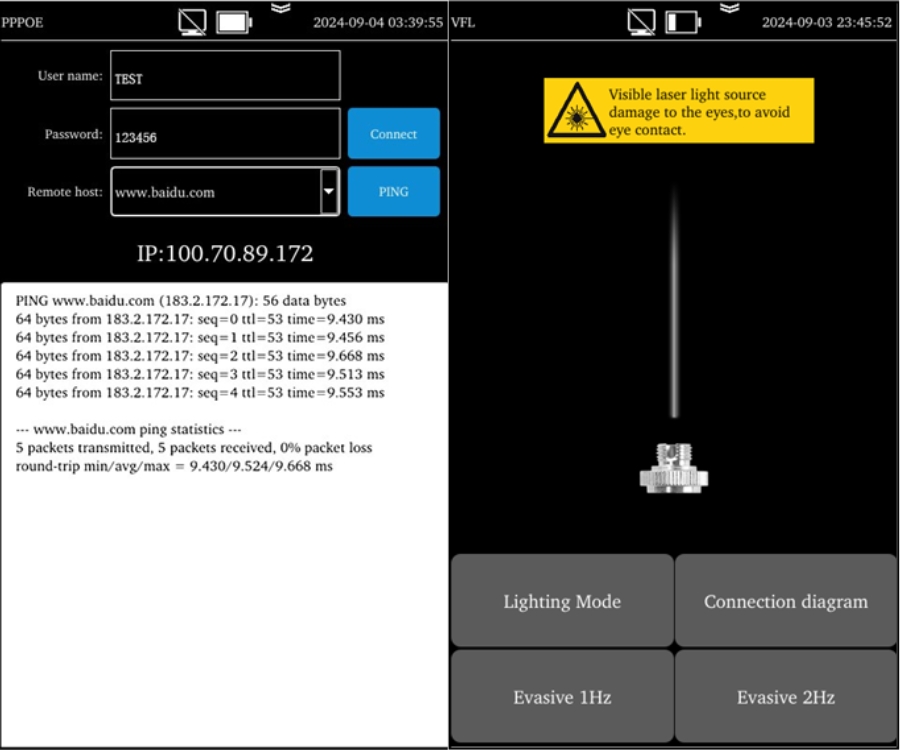Toggle Evasive 1Hz blinking mode
This screenshot has height=750, width=900.
click(x=562, y=697)
